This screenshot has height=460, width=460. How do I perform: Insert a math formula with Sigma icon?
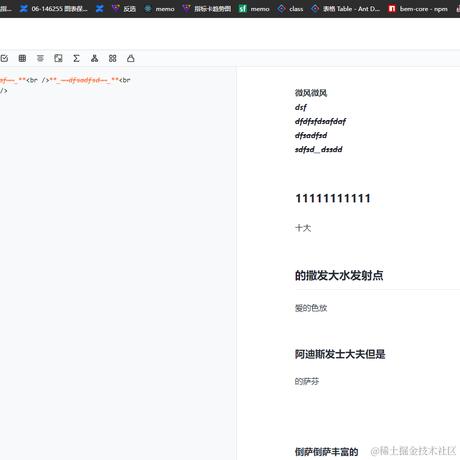point(76,59)
